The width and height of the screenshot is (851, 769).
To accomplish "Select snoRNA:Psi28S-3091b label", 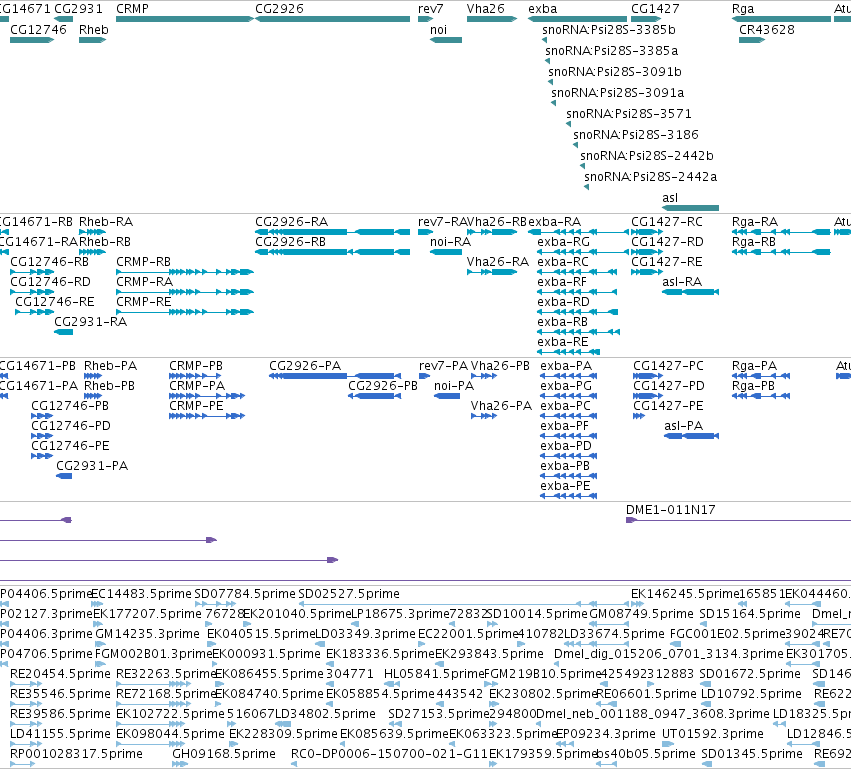I will click(614, 72).
